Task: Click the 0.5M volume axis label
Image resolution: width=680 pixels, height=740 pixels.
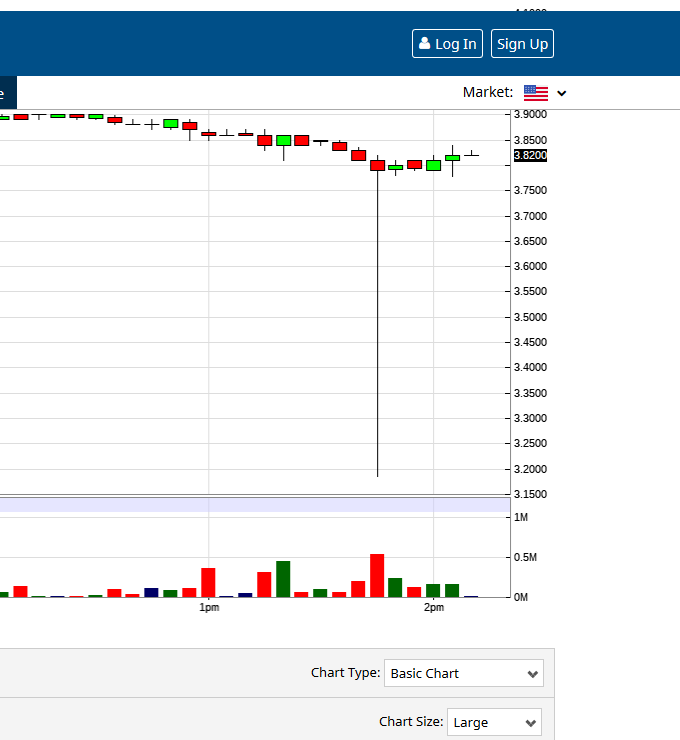Action: coord(525,557)
